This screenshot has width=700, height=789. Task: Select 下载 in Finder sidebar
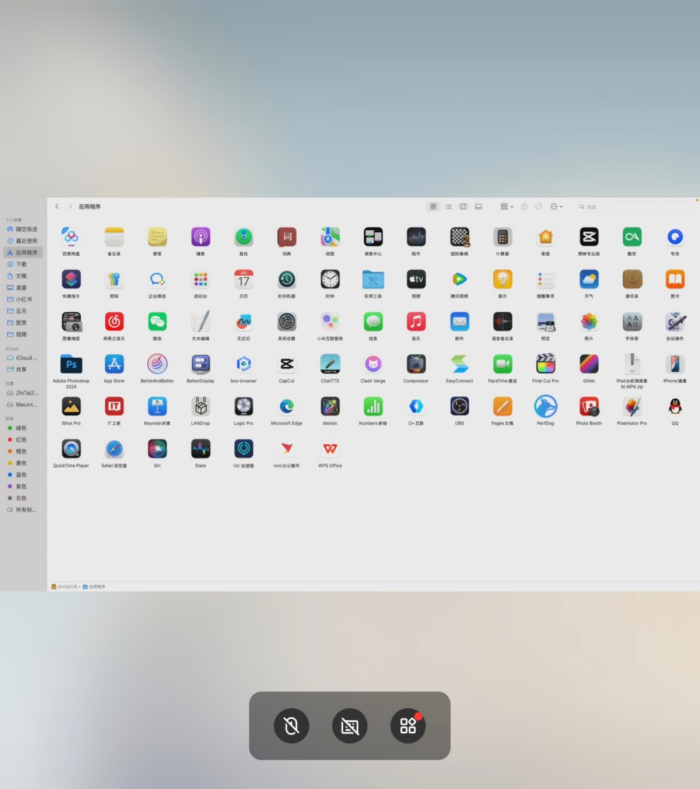[x=22, y=264]
